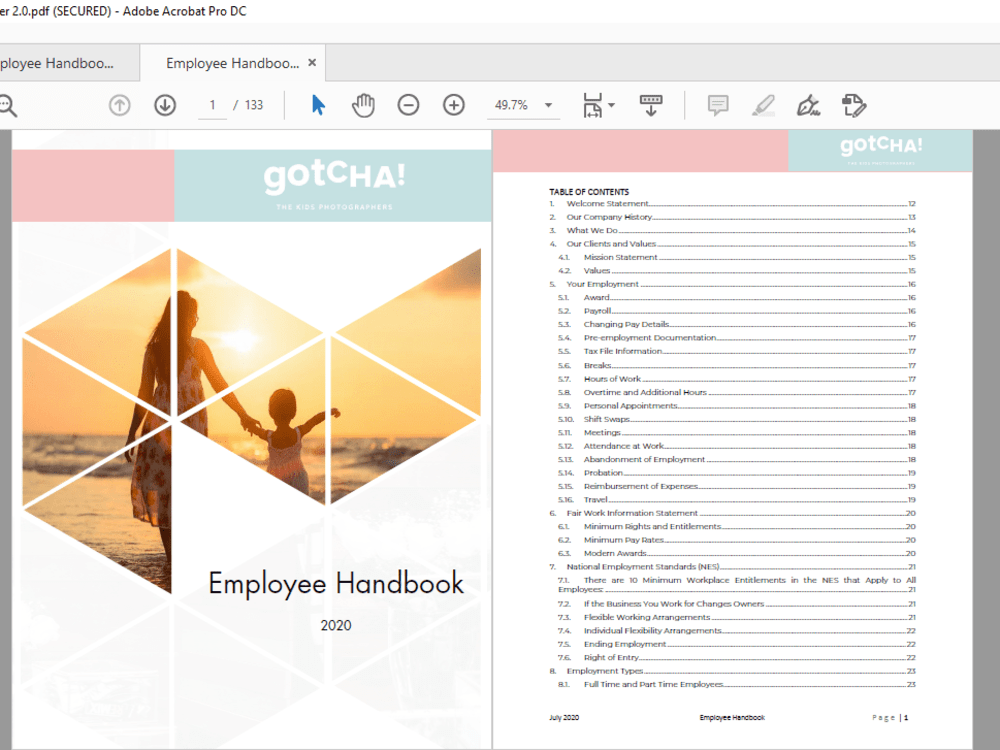Image resolution: width=1000 pixels, height=750 pixels.
Task: Click the page number input field
Action: (212, 105)
